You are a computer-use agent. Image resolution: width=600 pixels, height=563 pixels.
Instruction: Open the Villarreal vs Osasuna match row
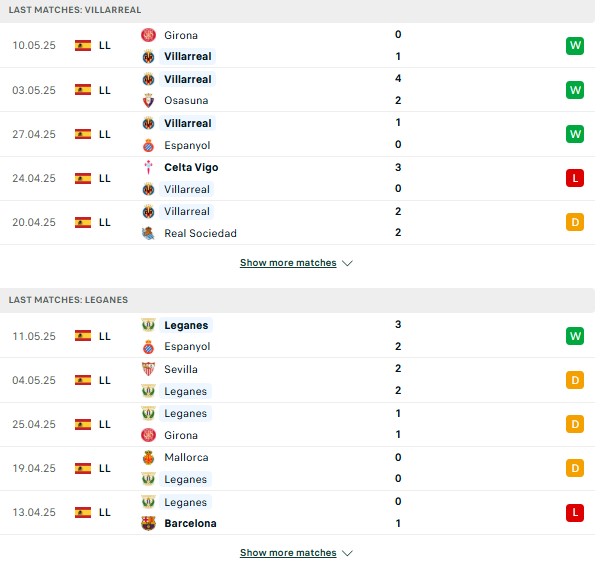(297, 90)
